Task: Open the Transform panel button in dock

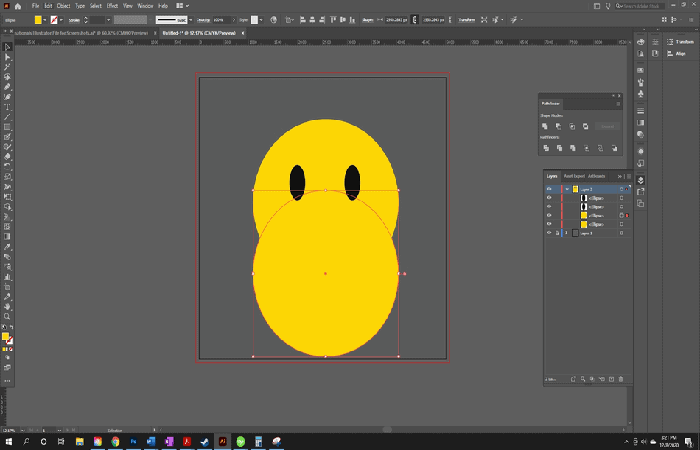Action: [680, 42]
